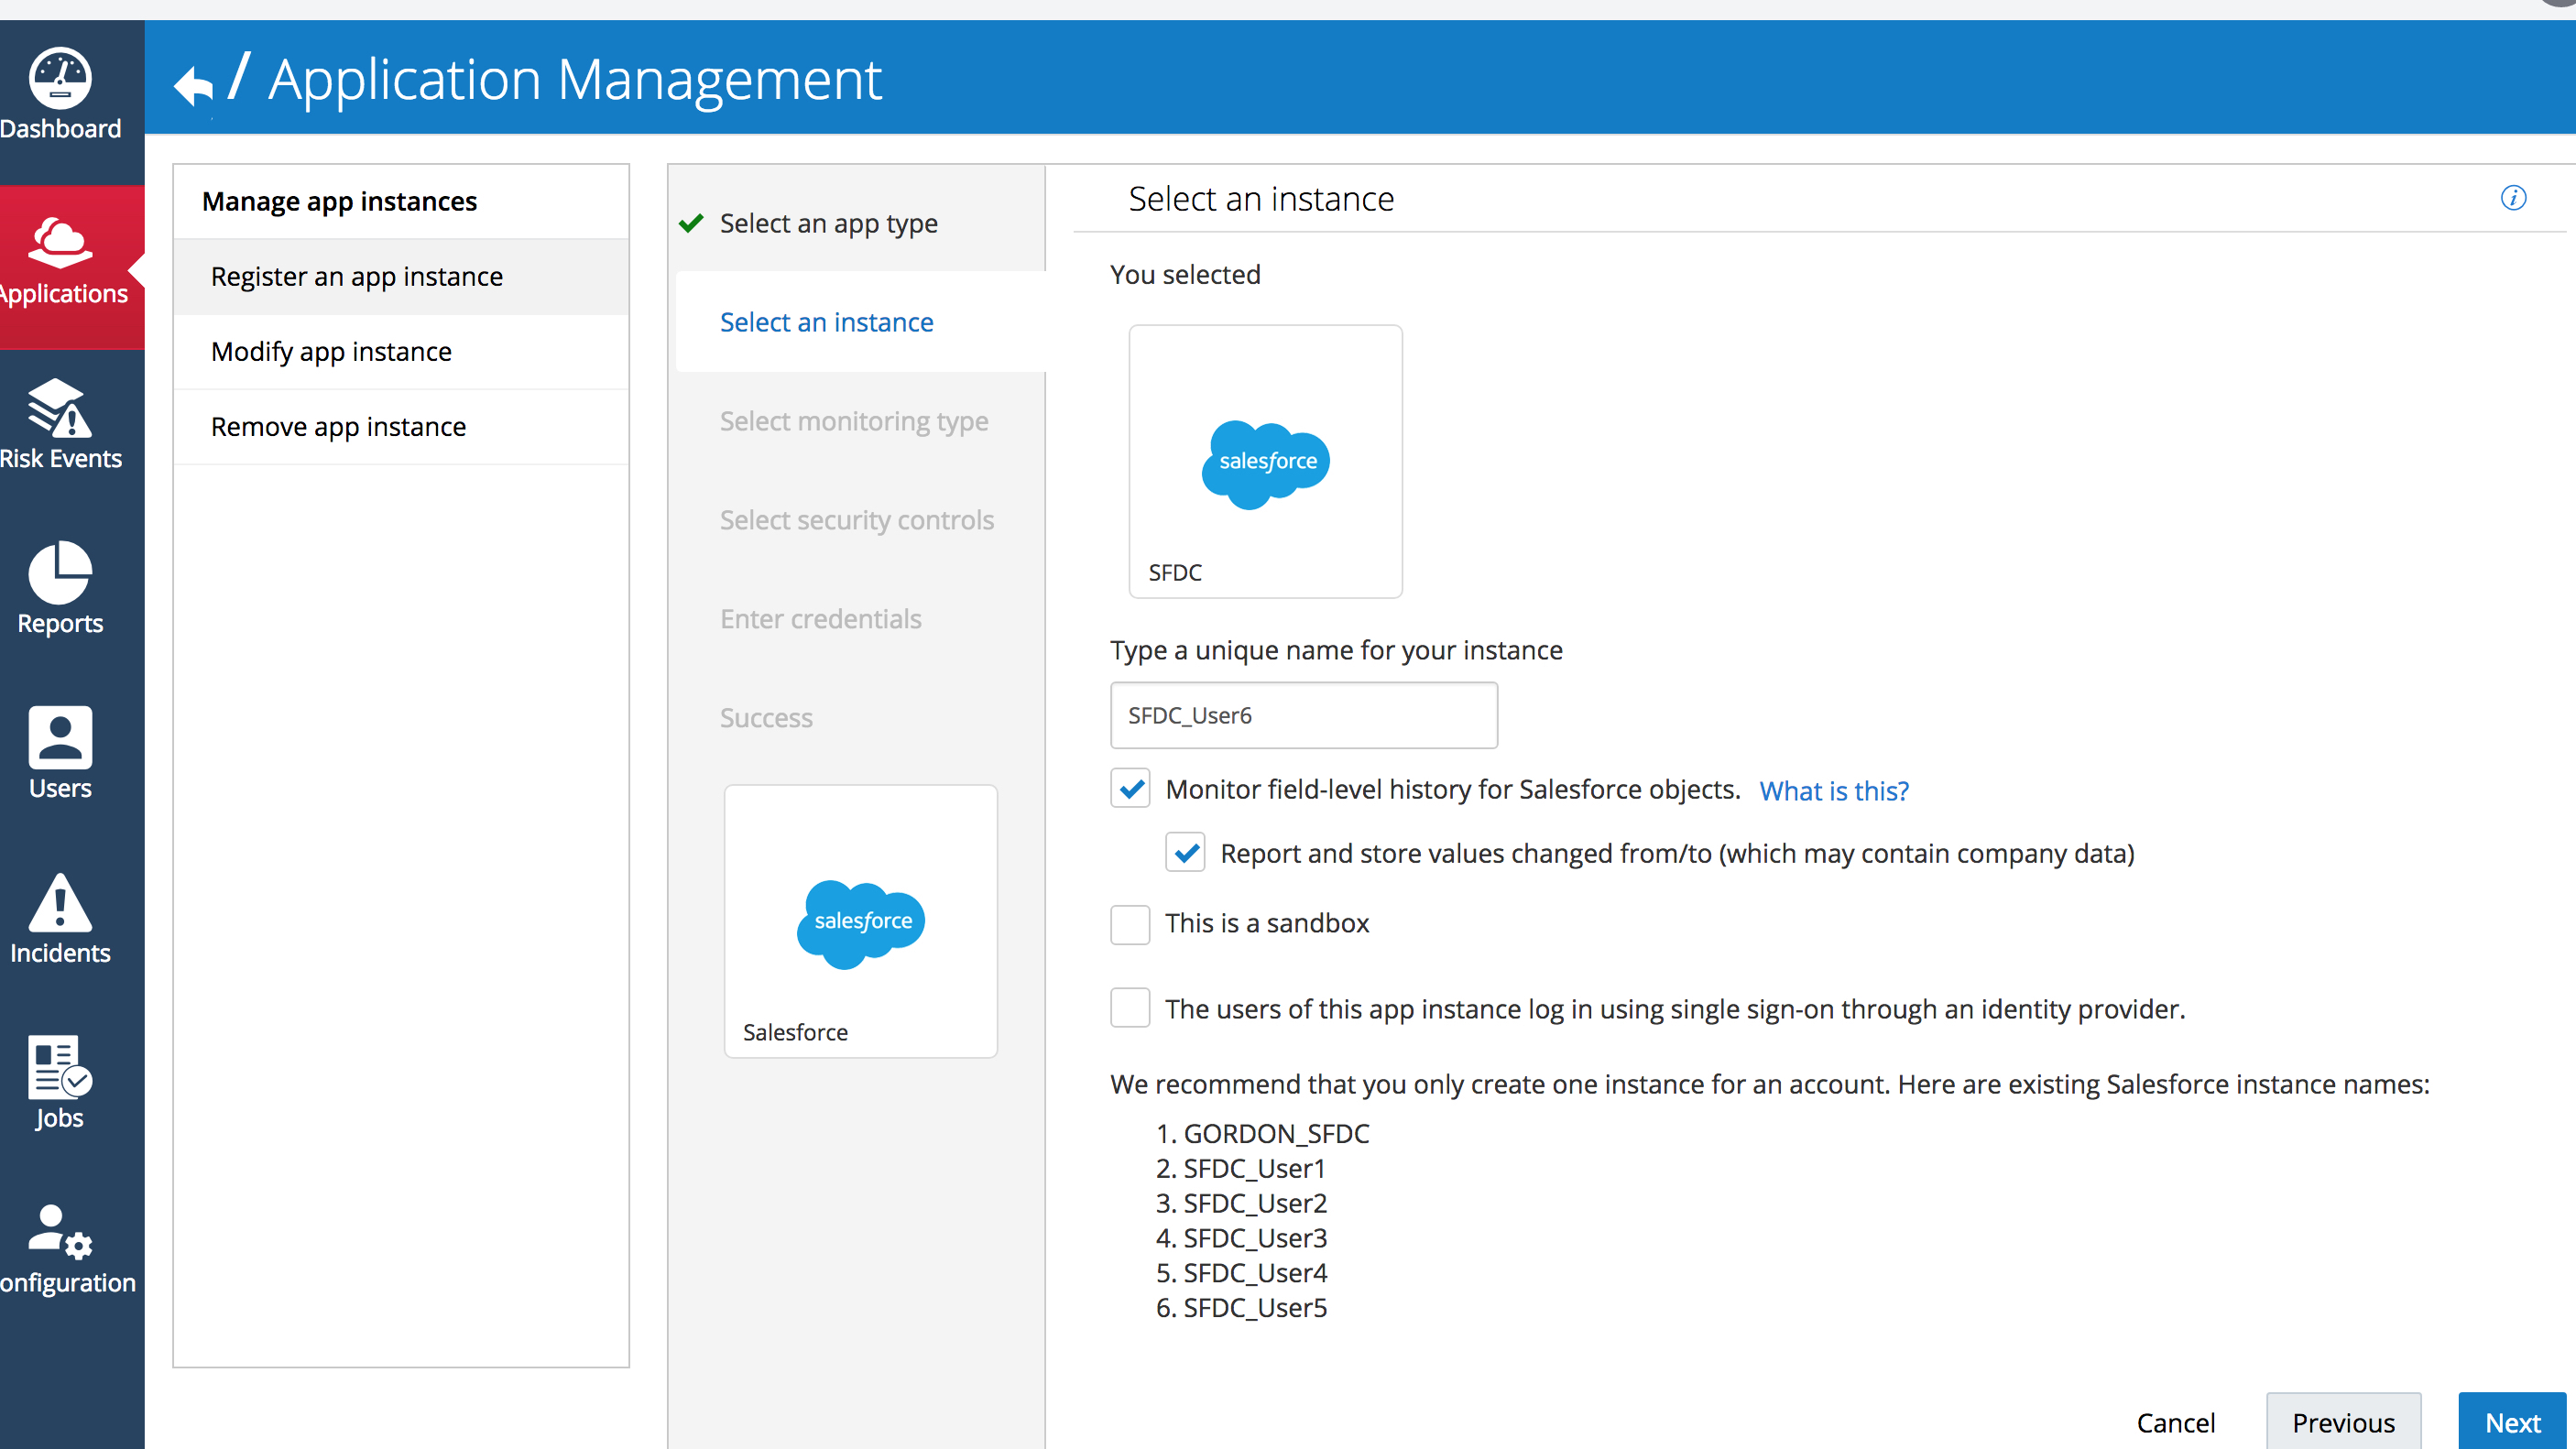Go to the Select an app type step

click(829, 223)
